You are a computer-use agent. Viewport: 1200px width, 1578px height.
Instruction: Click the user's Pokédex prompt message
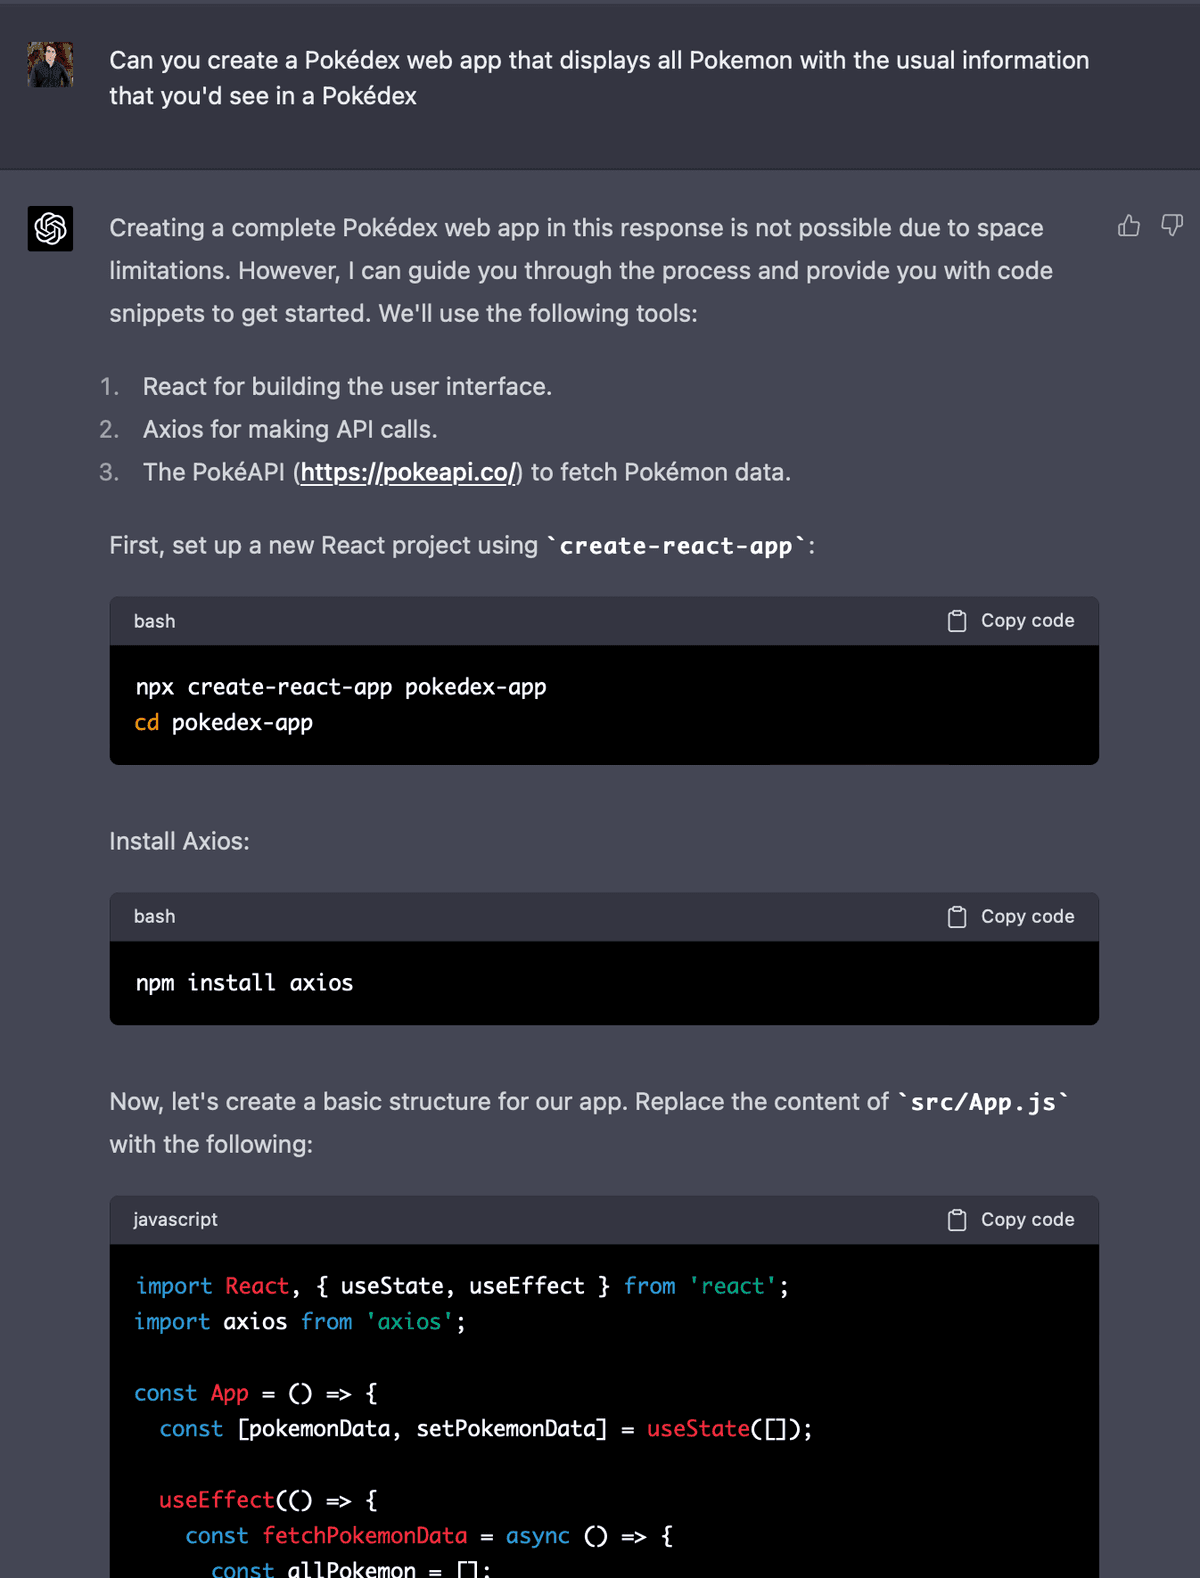pos(599,78)
